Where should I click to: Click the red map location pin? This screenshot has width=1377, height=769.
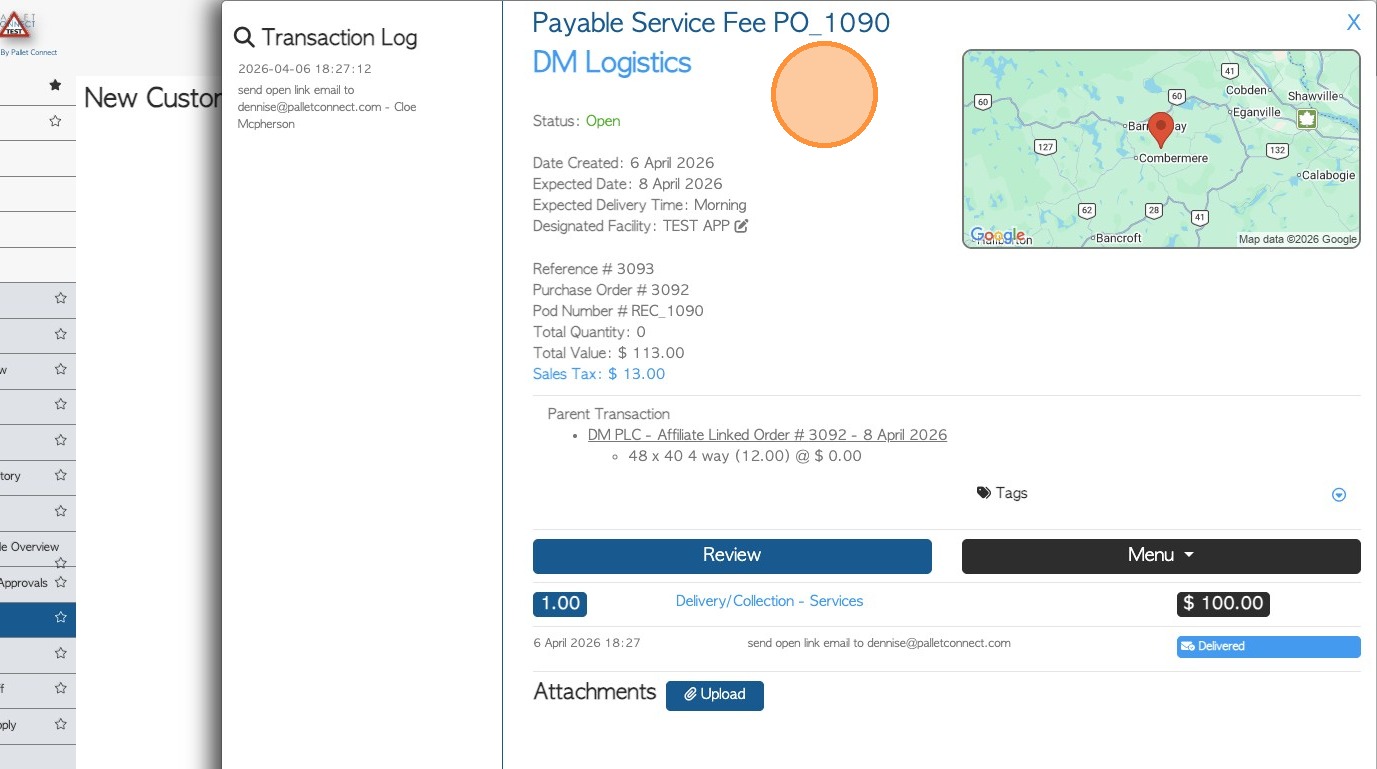tap(1160, 128)
